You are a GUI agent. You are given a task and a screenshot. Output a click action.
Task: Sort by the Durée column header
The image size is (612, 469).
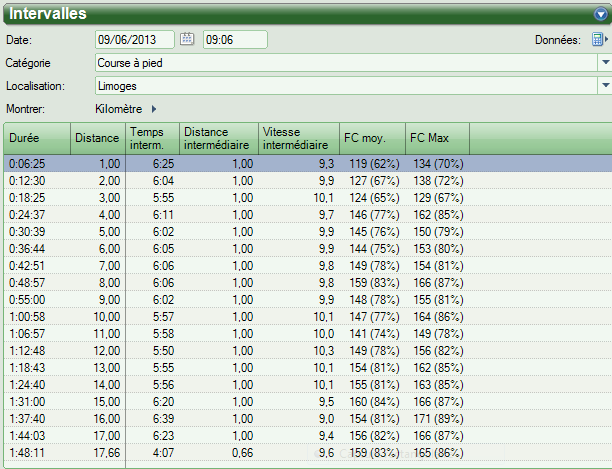click(37, 138)
